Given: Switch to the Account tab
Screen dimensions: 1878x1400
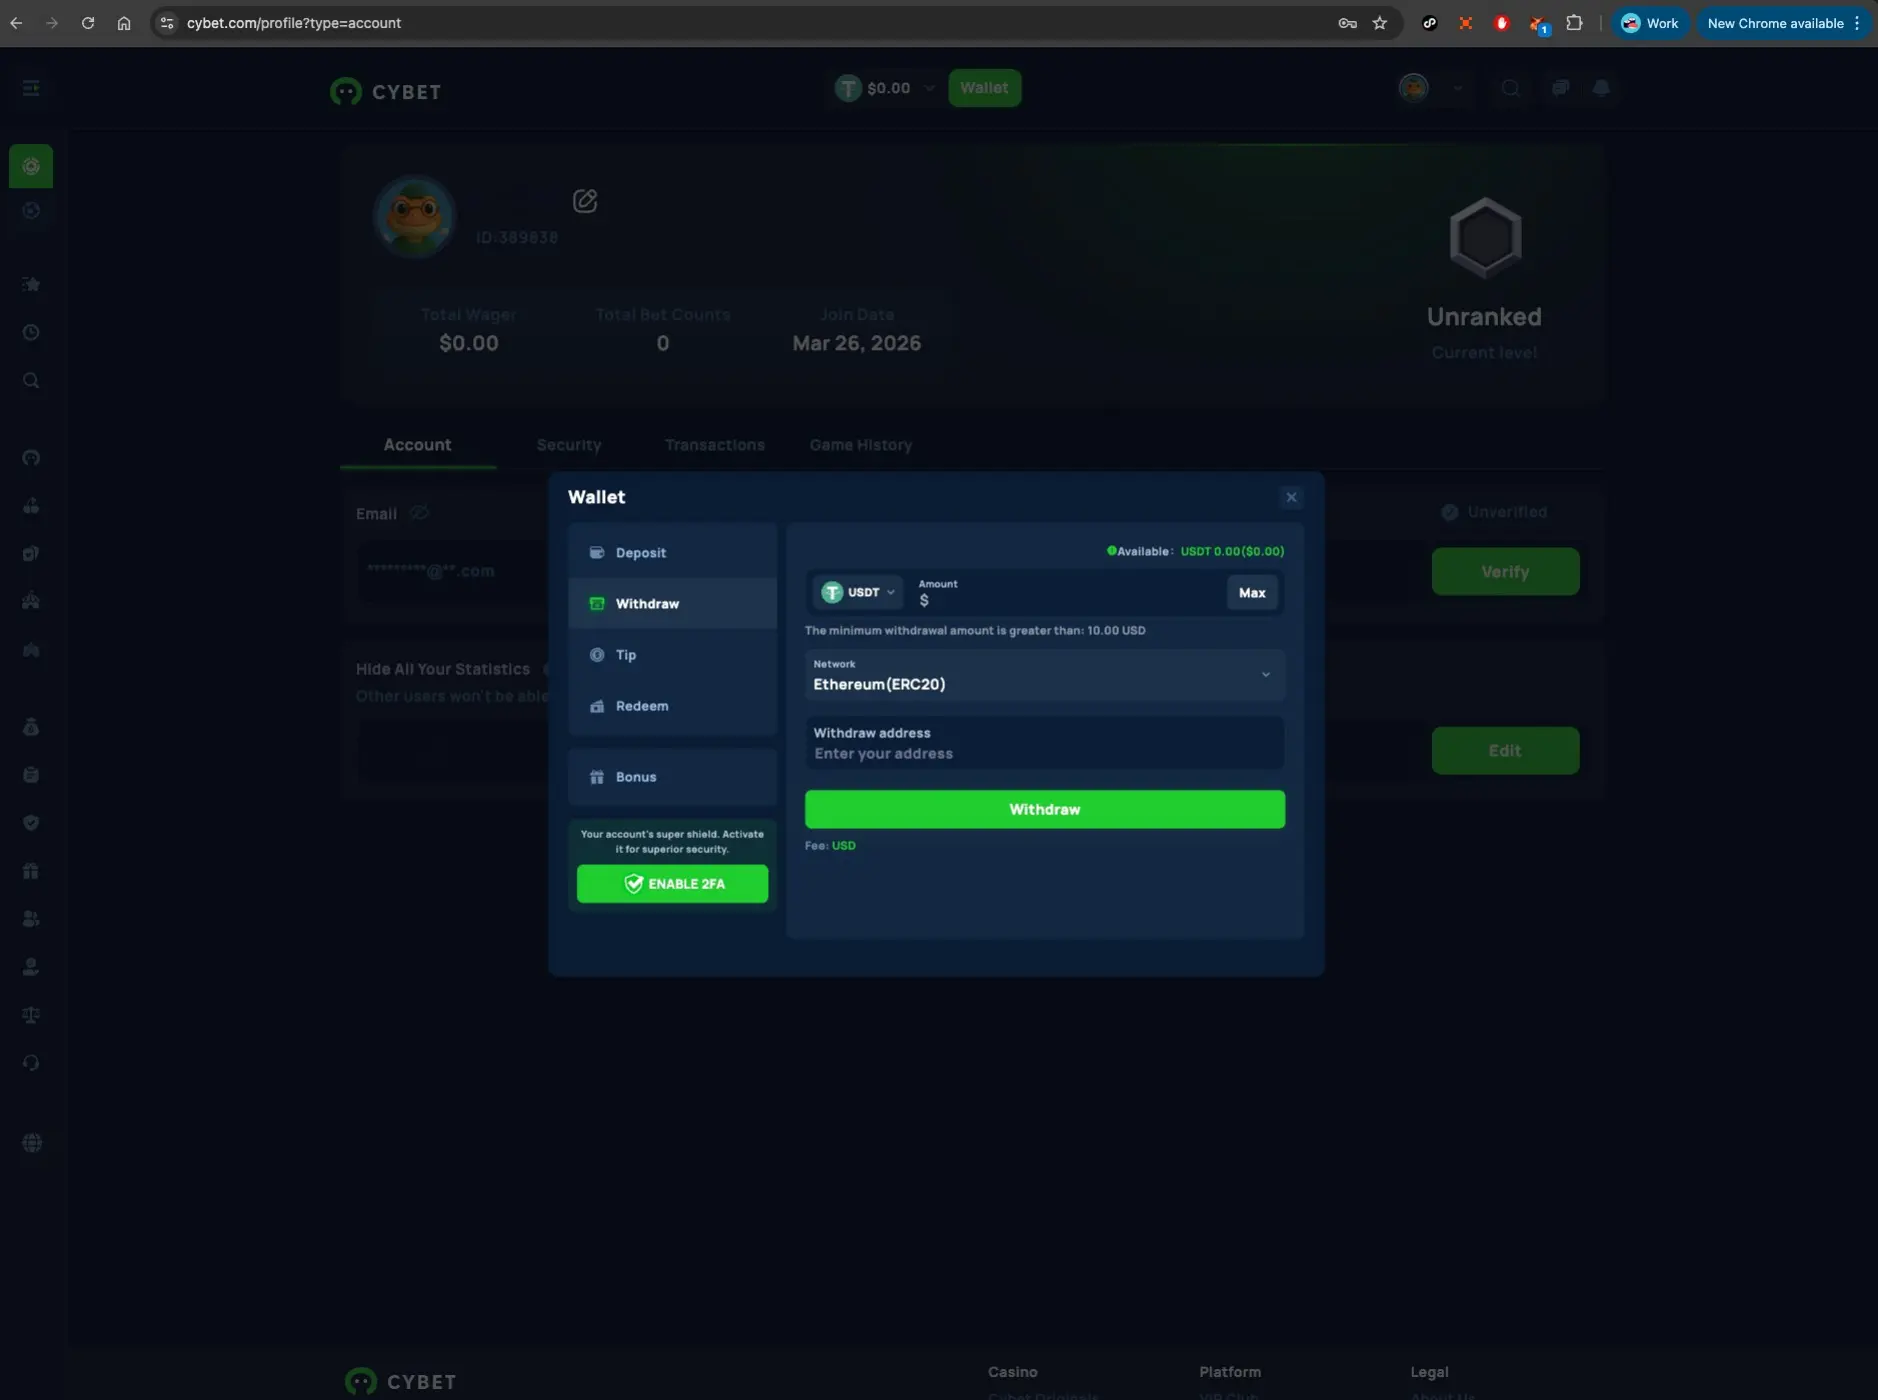Looking at the screenshot, I should [x=417, y=445].
